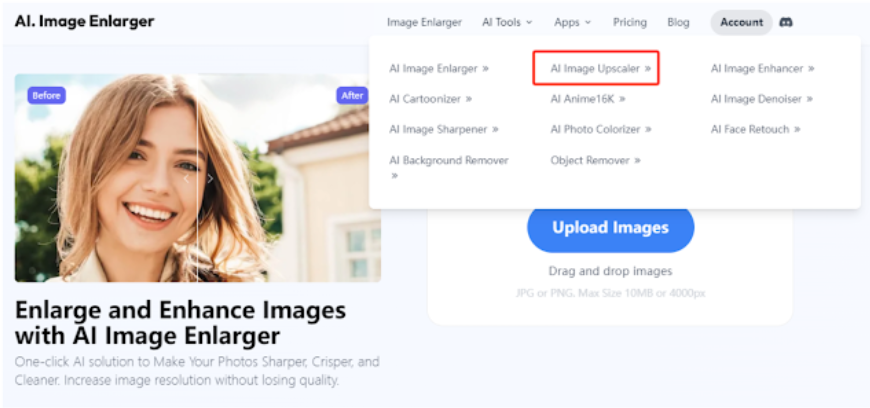Choose AI Image Upscaler menu entry

coord(600,69)
